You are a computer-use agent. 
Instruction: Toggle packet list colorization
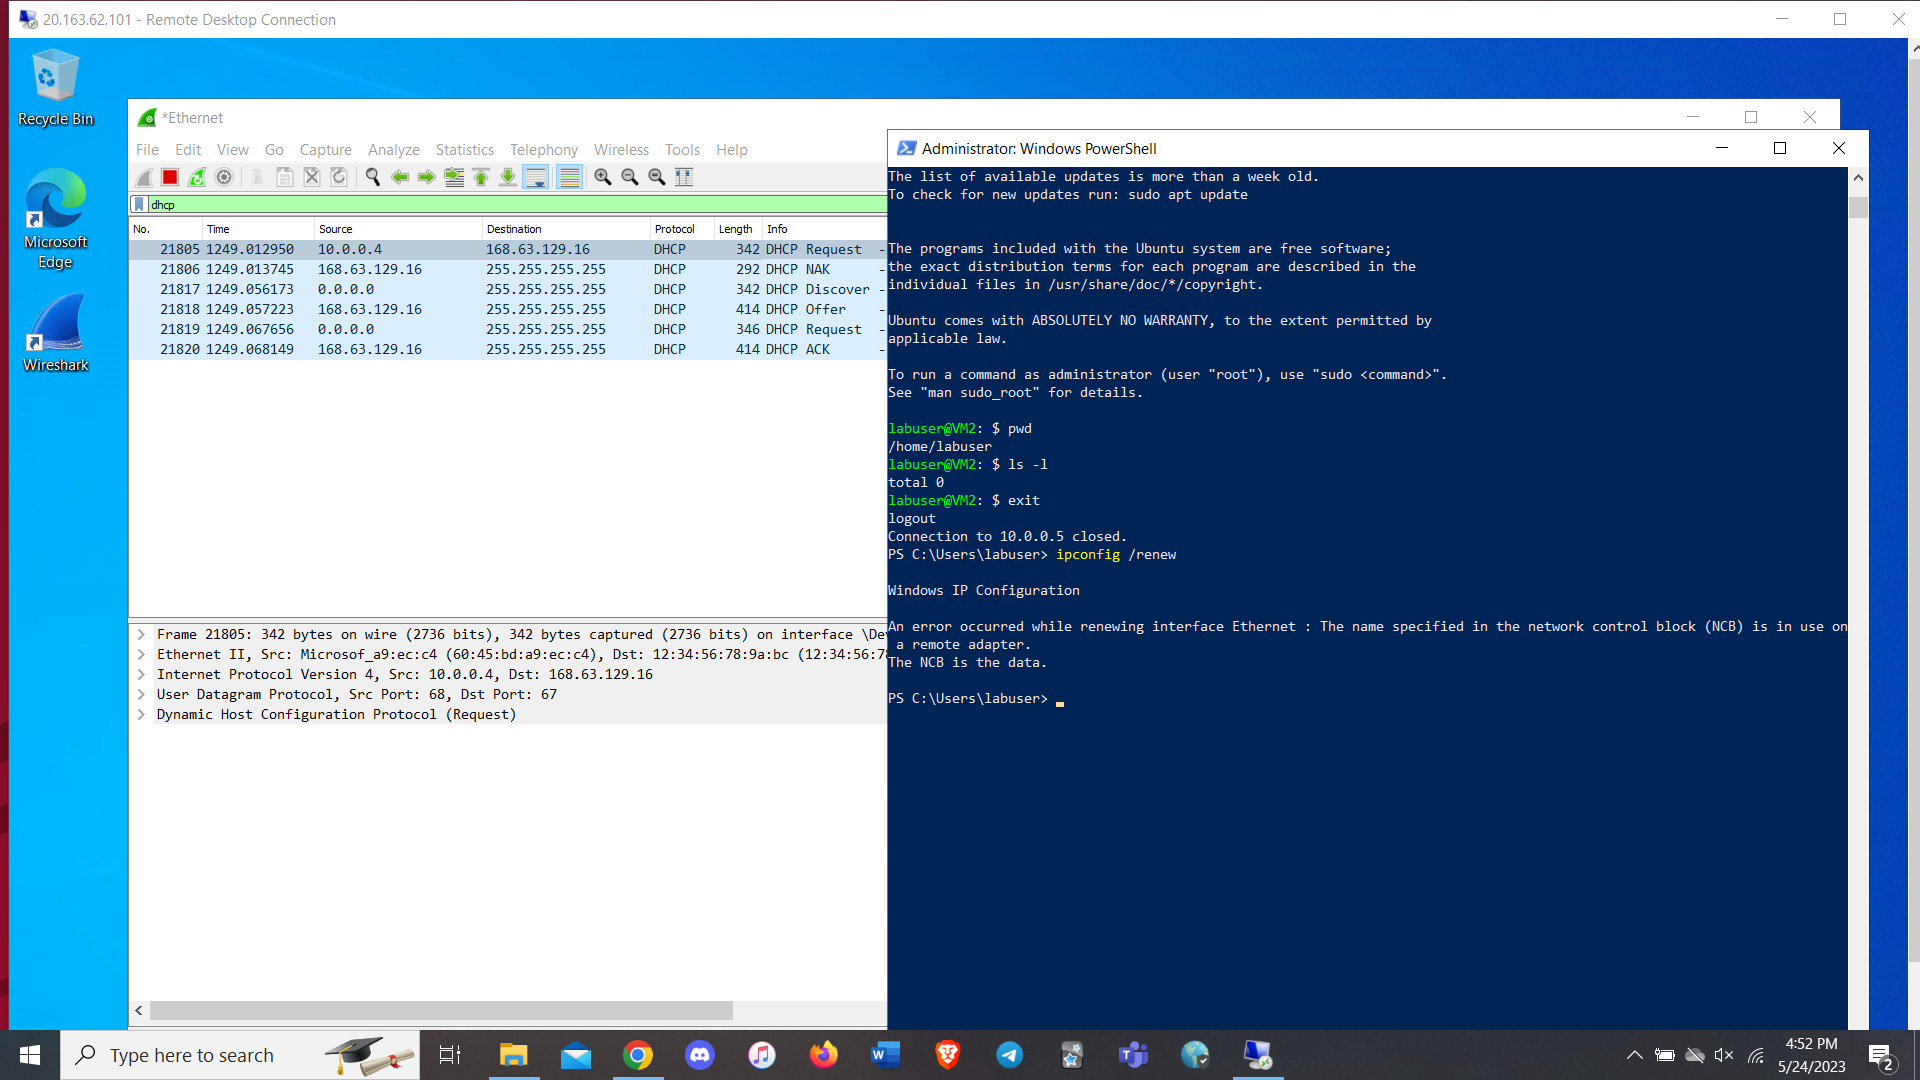click(569, 177)
